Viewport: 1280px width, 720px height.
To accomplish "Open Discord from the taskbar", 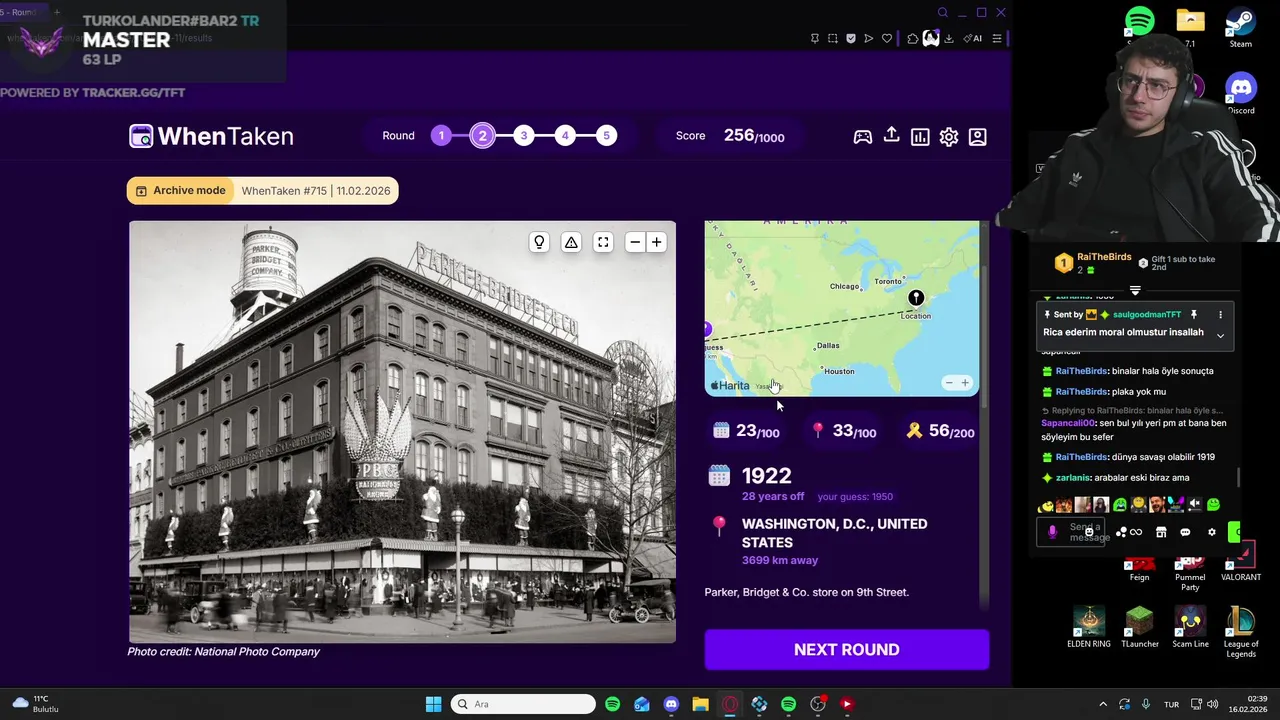I will pyautogui.click(x=671, y=704).
